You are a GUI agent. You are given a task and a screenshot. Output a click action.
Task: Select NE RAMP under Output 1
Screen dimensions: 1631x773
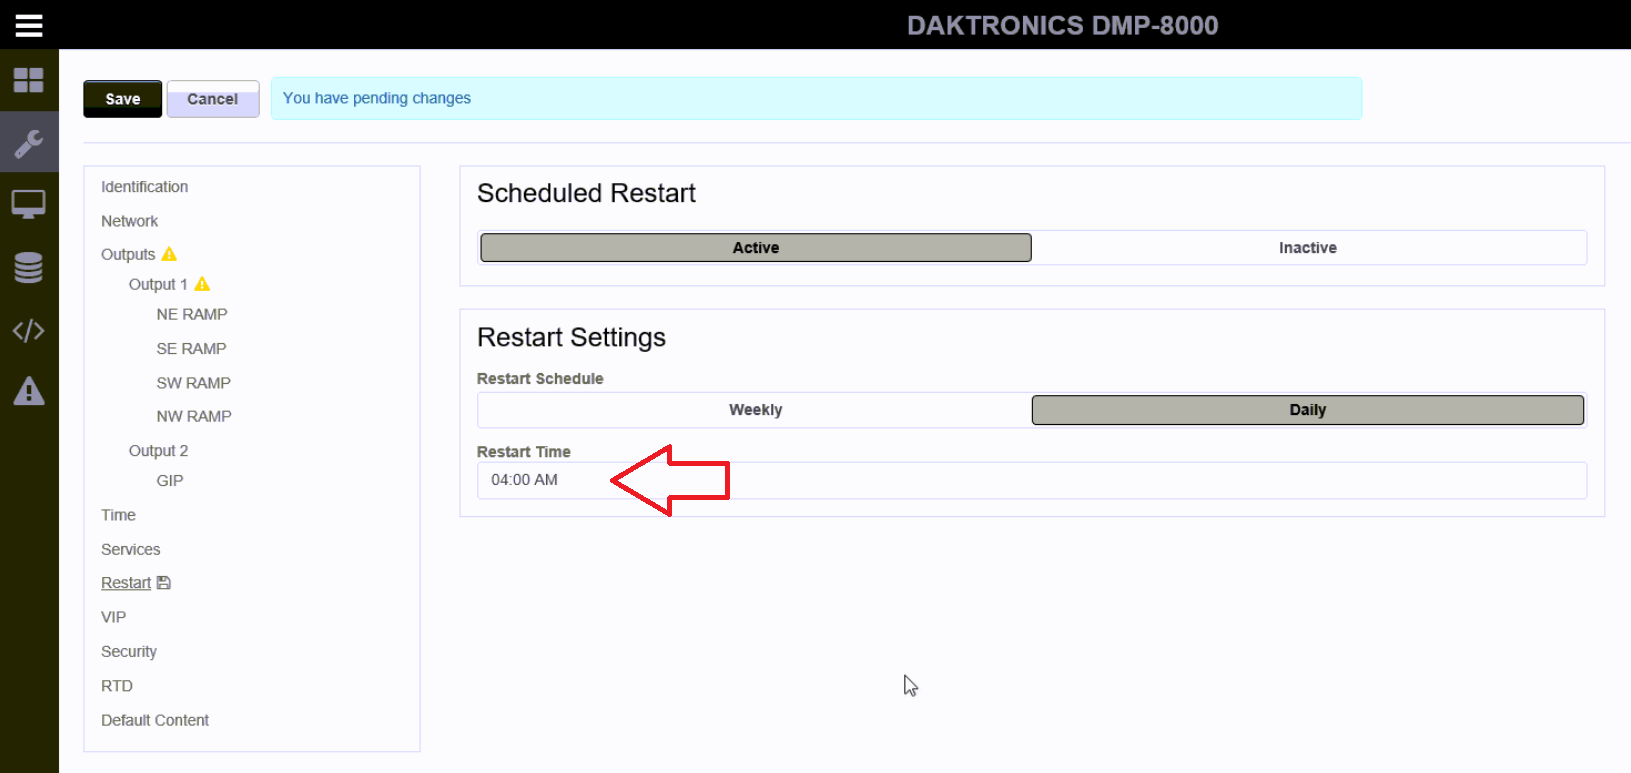(x=192, y=314)
